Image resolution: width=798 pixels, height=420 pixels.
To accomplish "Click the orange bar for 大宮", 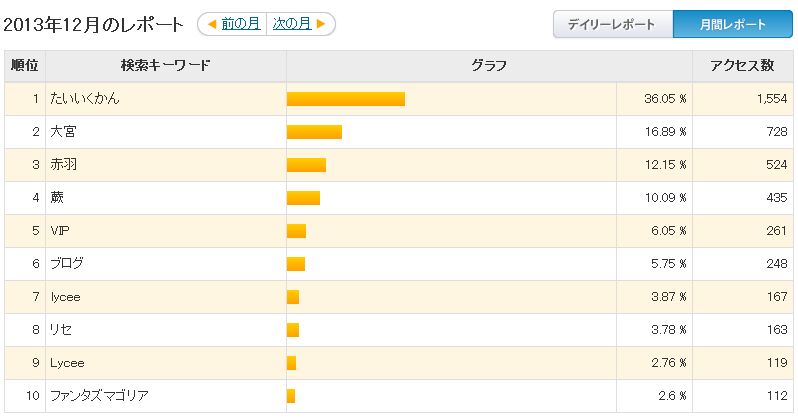I will (x=315, y=132).
